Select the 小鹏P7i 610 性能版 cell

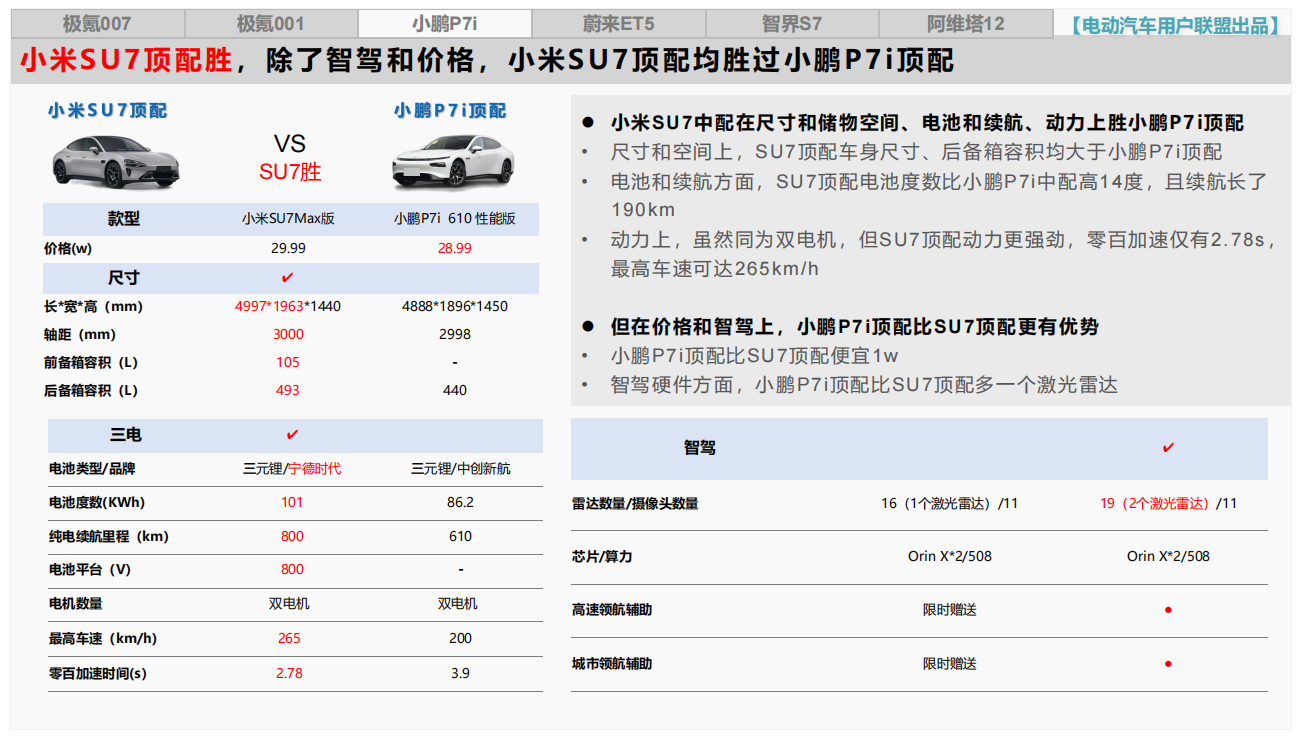[x=455, y=218]
